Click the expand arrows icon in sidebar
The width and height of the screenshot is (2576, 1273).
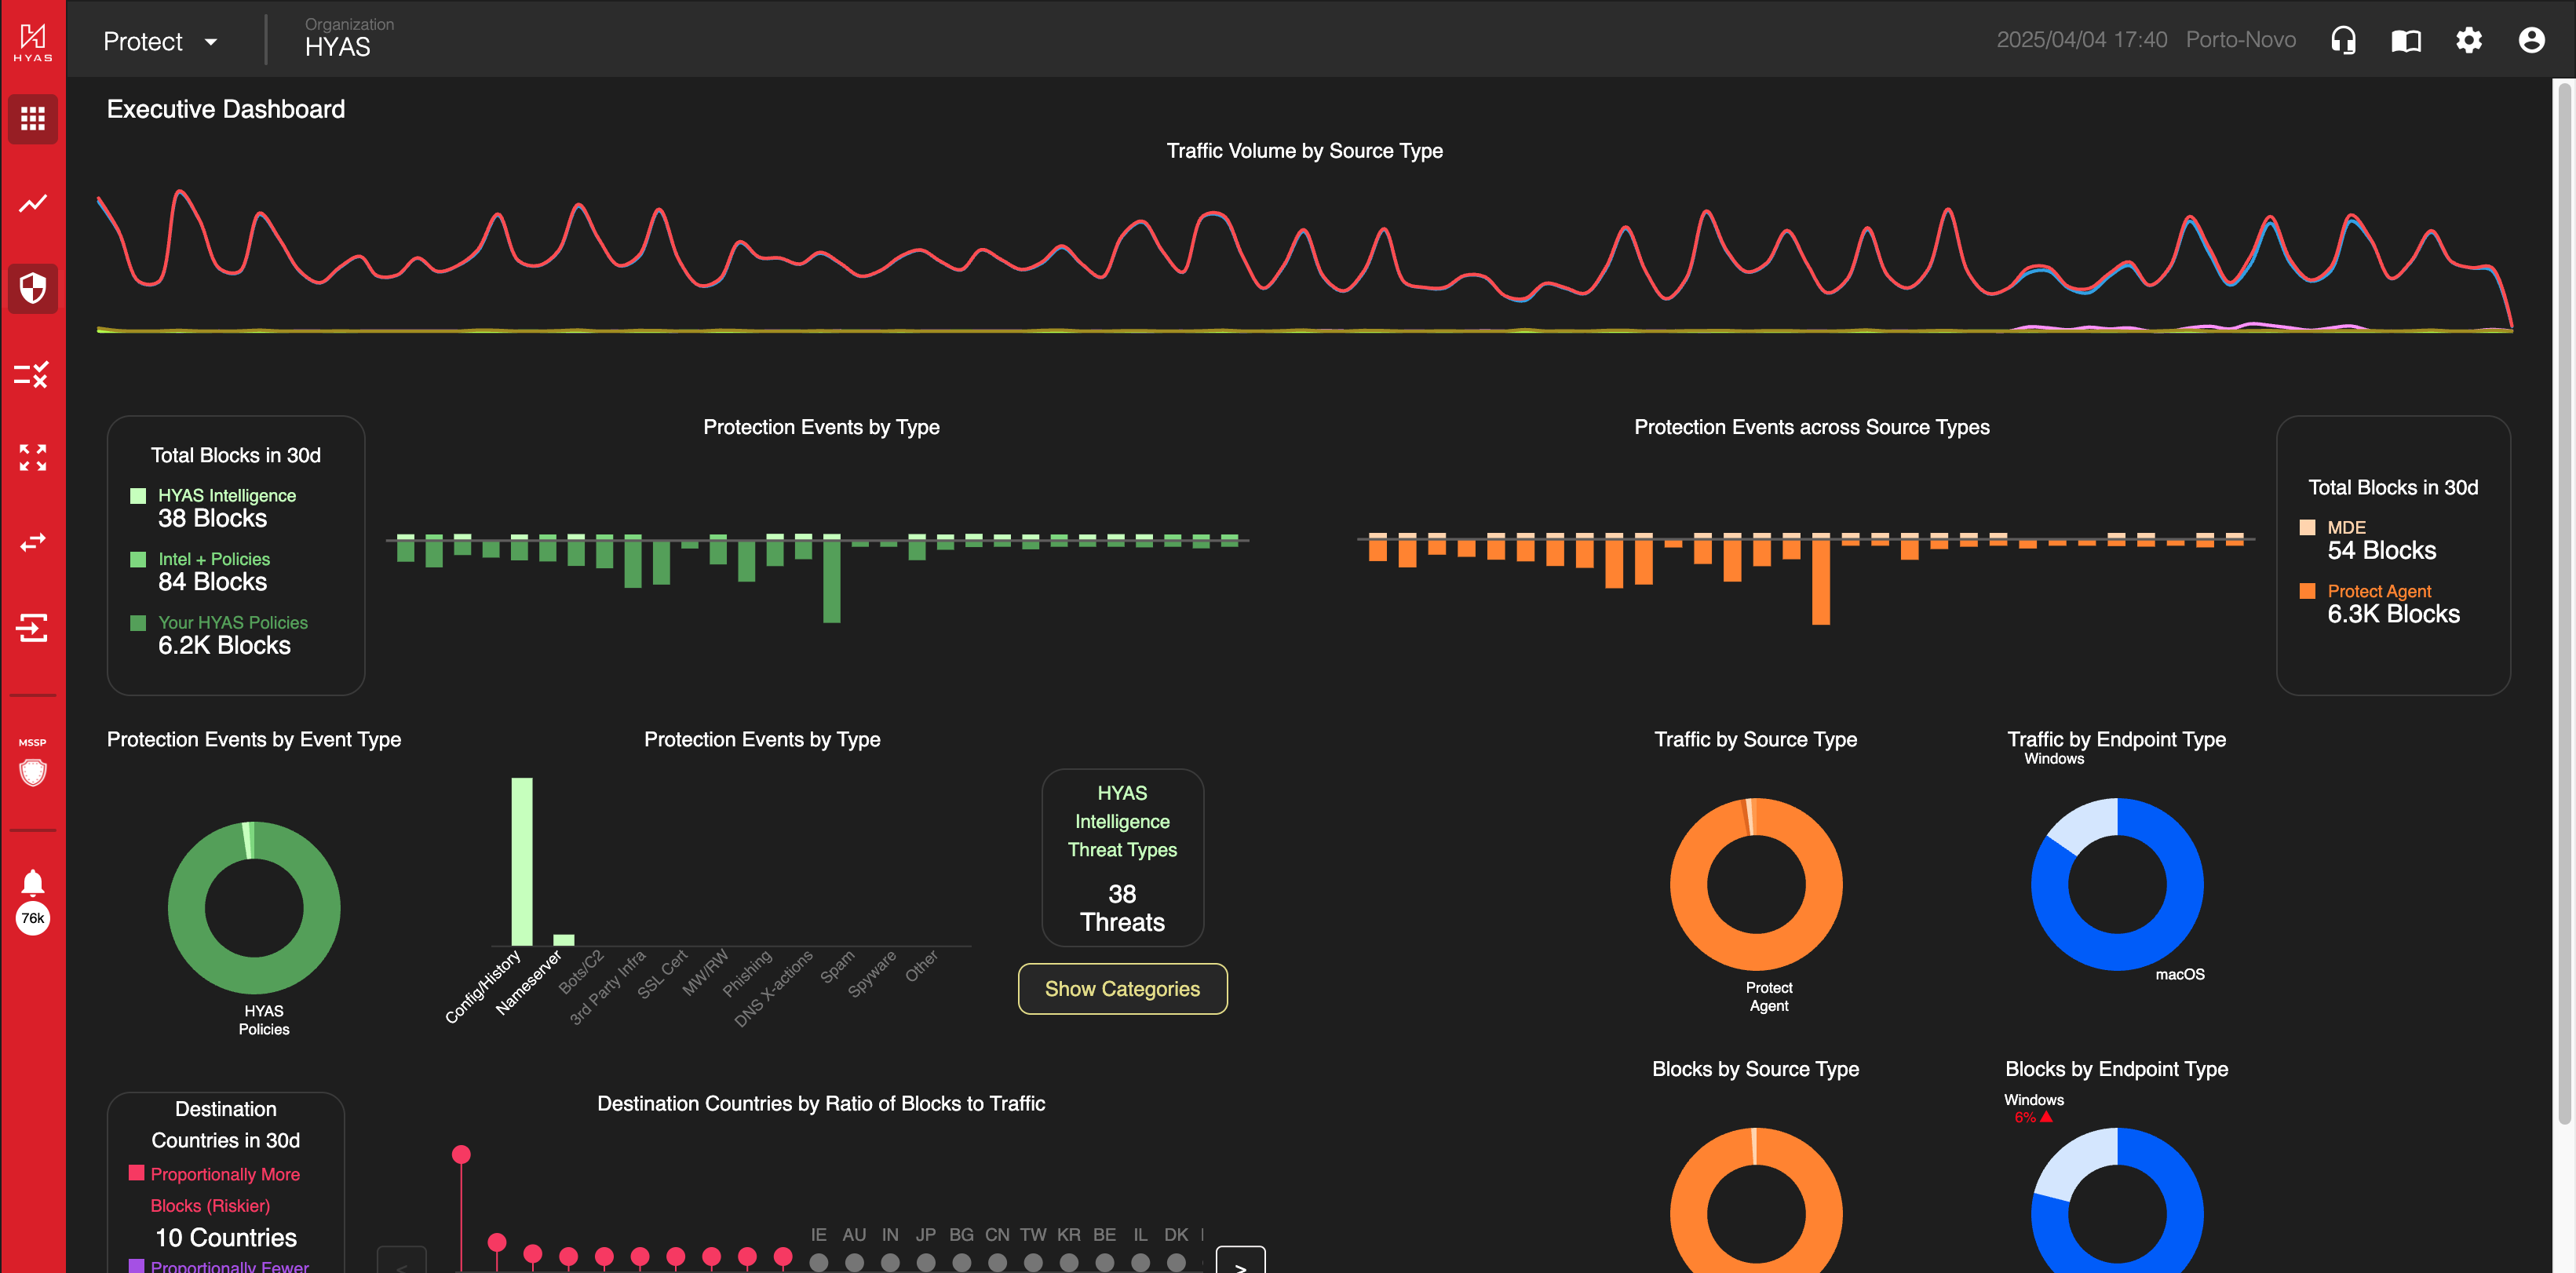[33, 458]
